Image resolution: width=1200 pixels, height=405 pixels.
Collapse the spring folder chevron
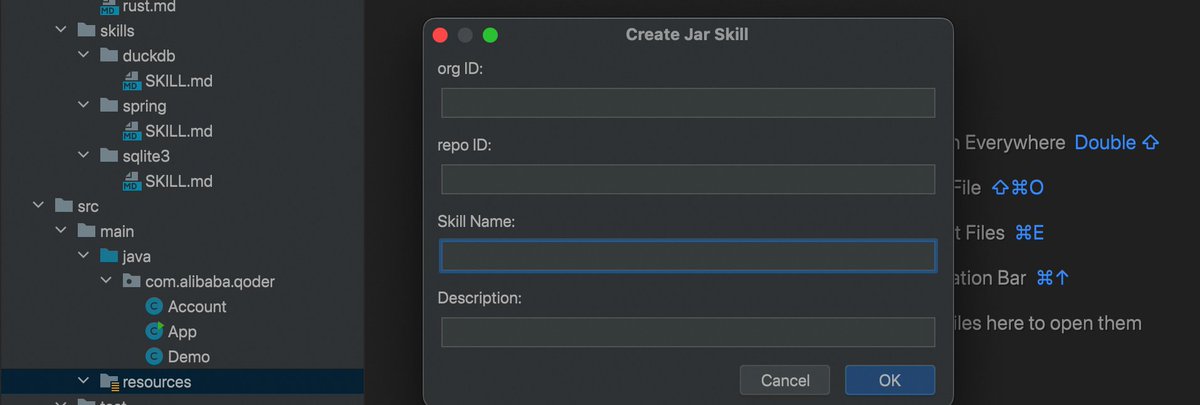(x=84, y=106)
